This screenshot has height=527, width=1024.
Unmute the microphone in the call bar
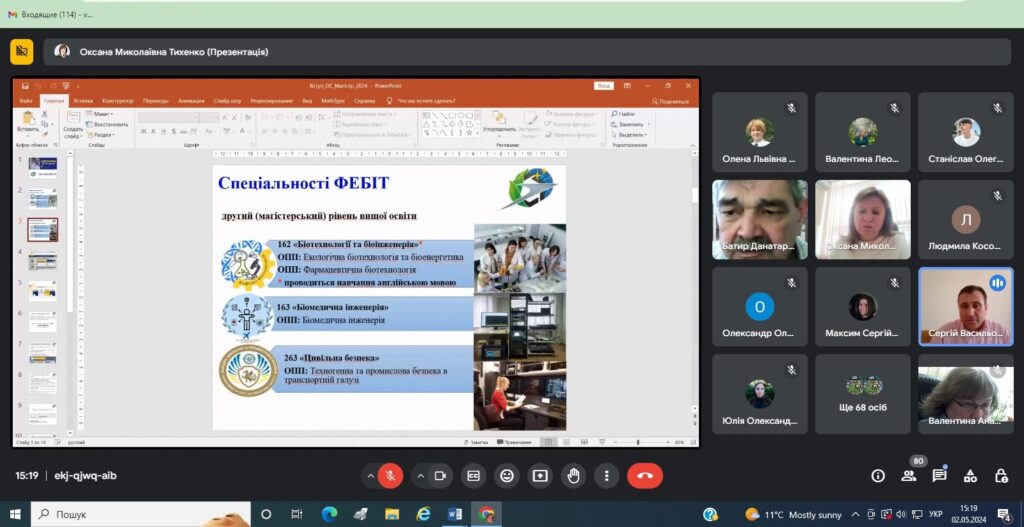coord(391,476)
